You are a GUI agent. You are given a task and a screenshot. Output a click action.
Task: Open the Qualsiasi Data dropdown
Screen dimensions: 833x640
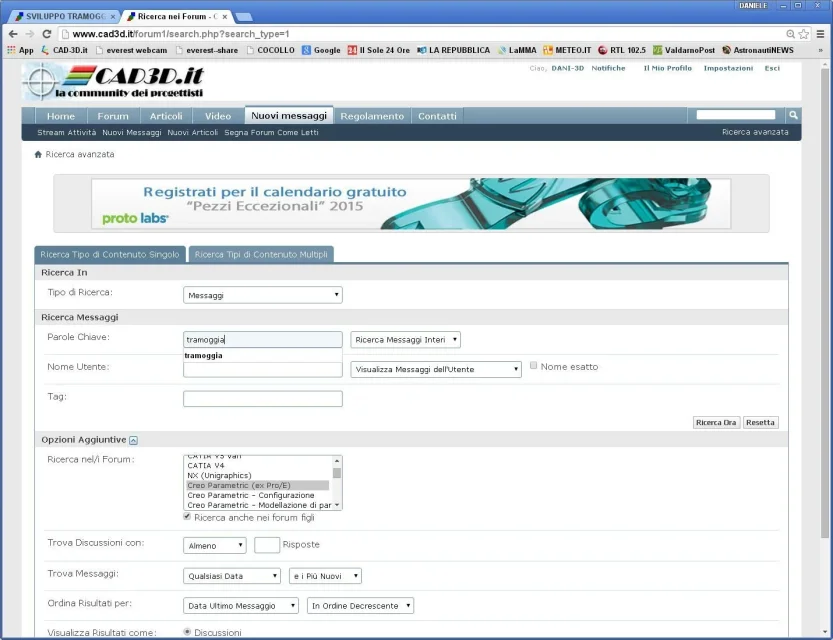pos(232,576)
